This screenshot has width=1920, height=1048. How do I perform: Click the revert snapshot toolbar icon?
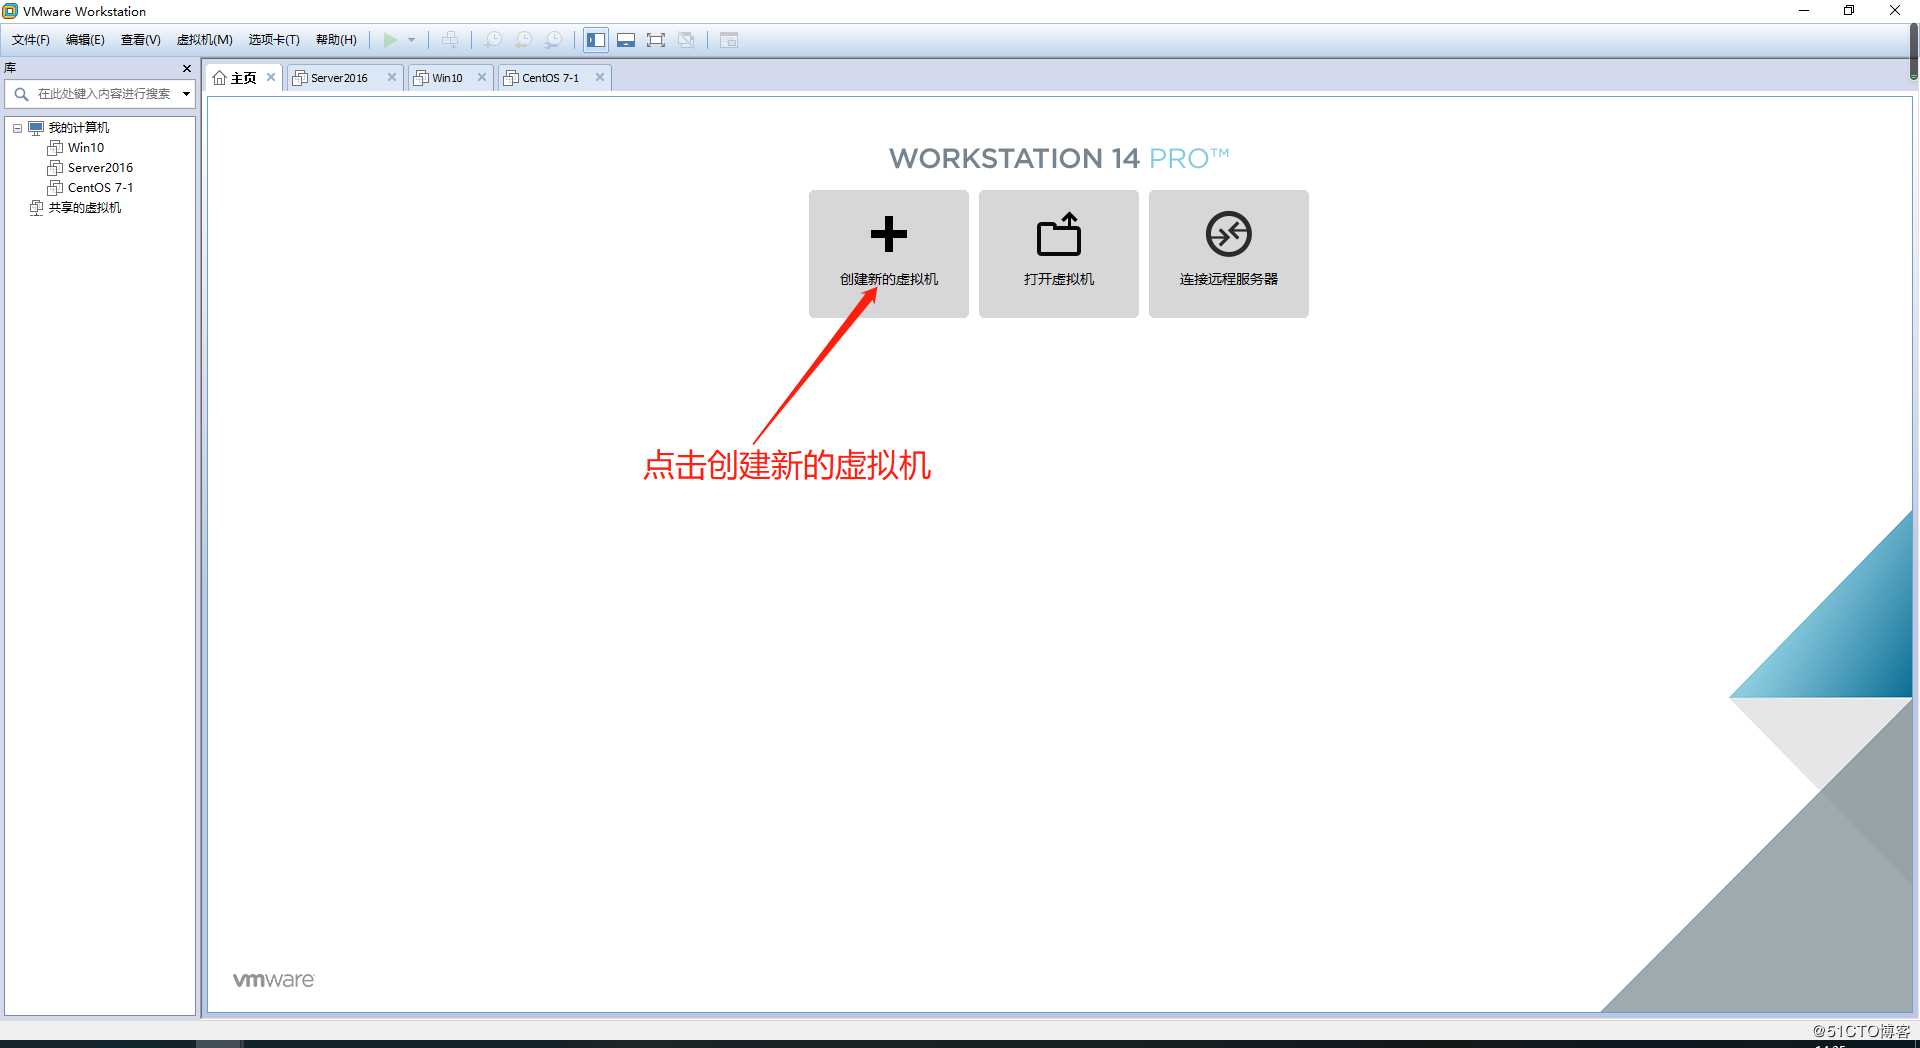click(523, 40)
